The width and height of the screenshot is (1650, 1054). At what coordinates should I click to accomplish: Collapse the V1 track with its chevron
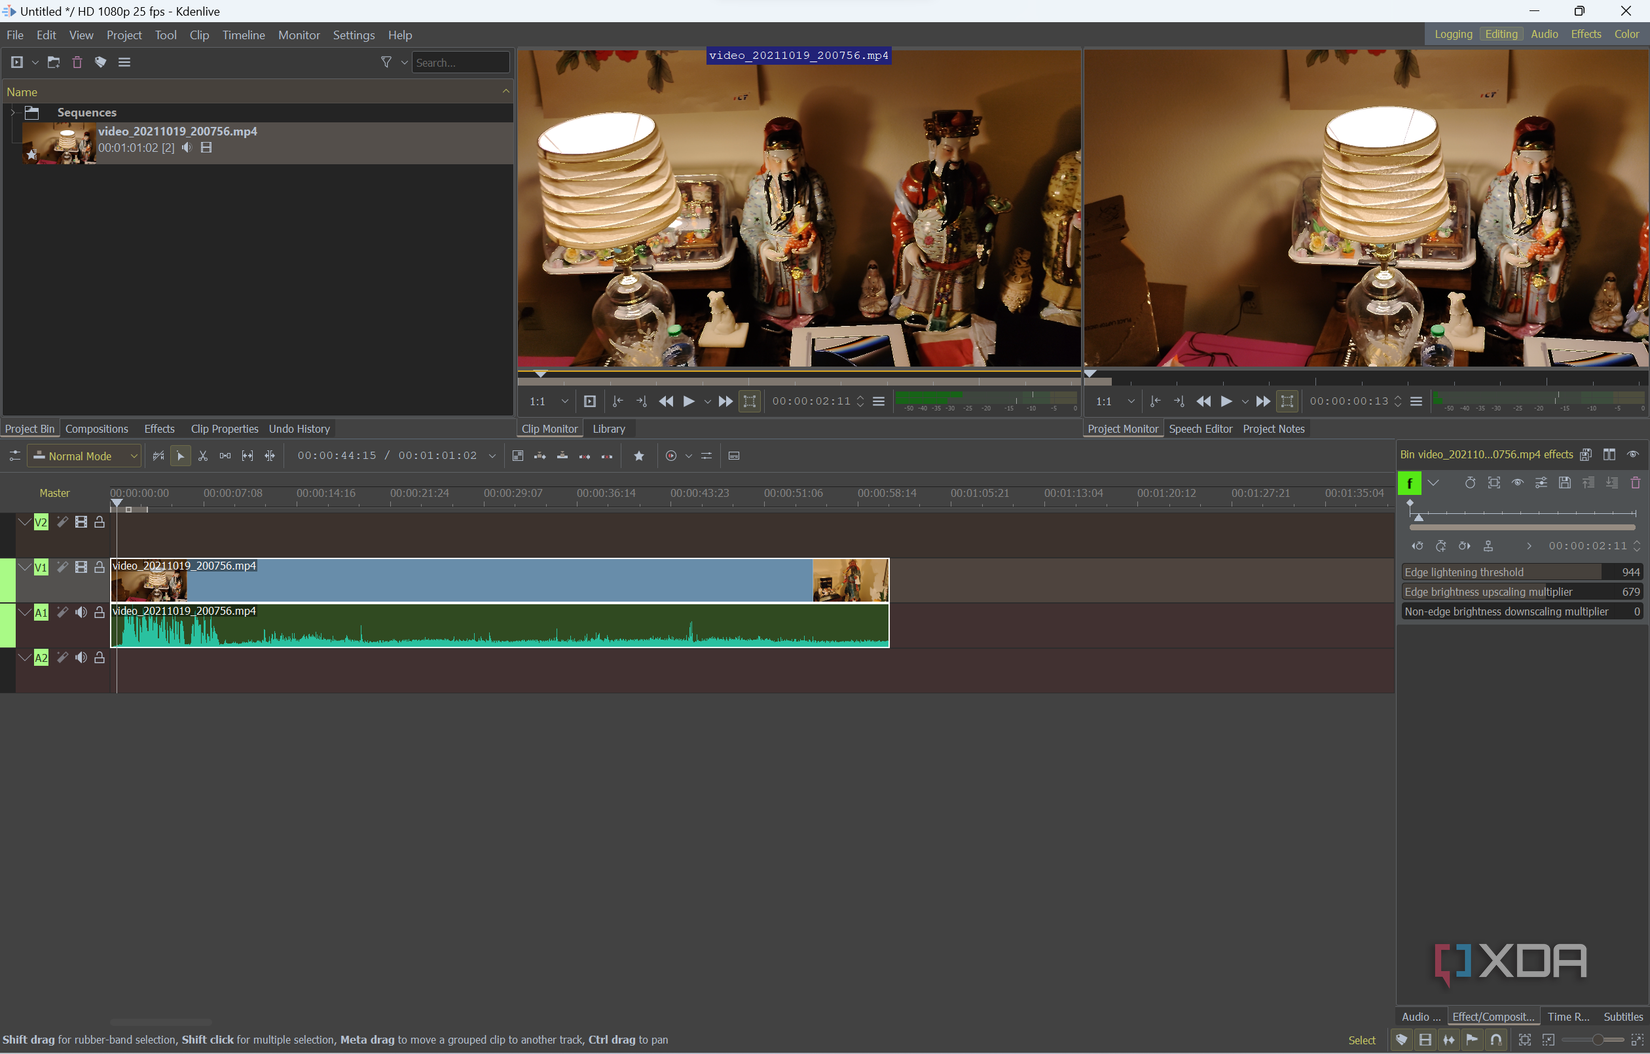click(24, 567)
